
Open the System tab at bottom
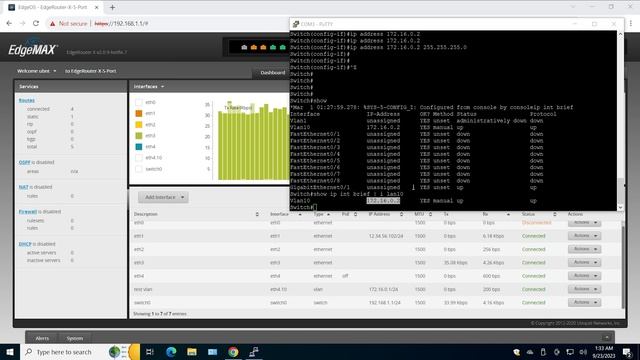(75, 338)
